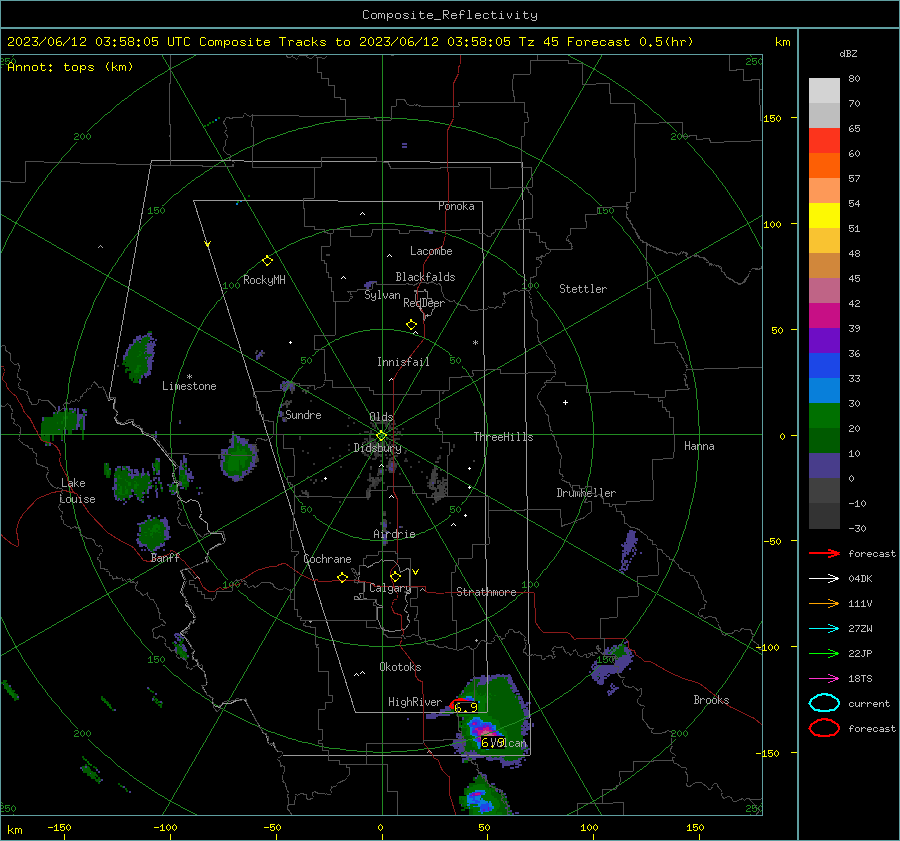Click the white 04DK arrow in the legend
900x841 pixels.
coord(824,579)
